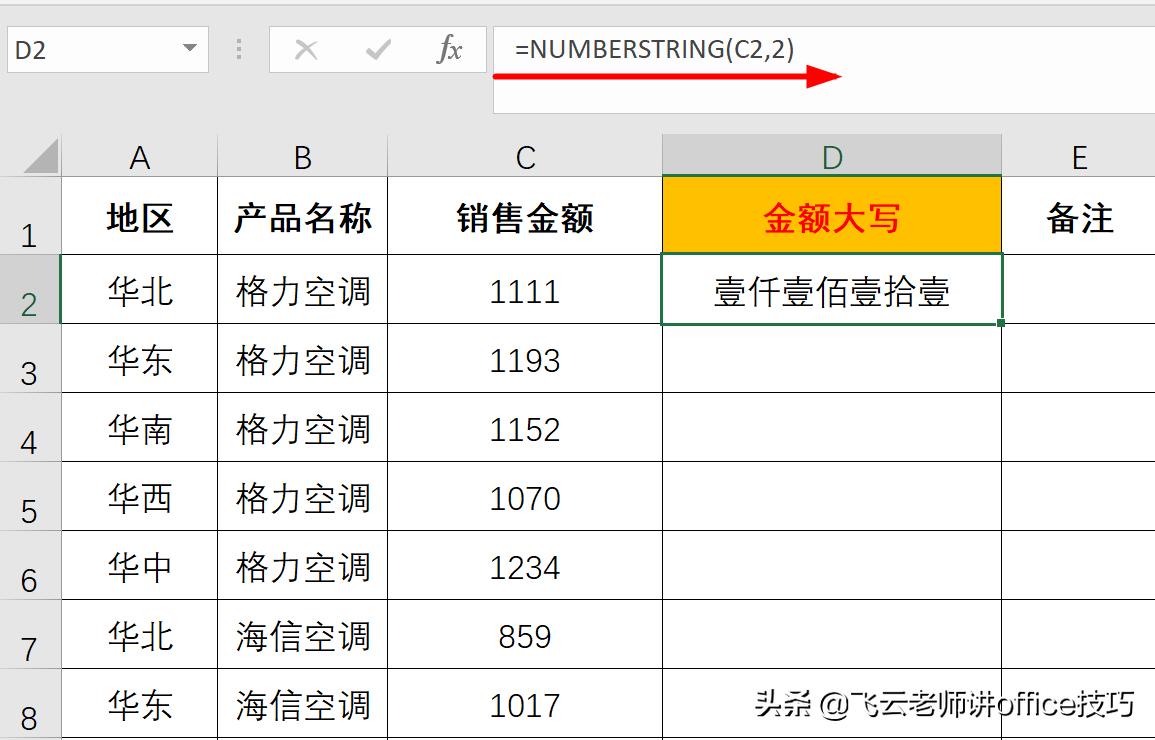Click the fx symbol to insert a new function
Viewport: 1155px width, 740px height.
[x=450, y=49]
